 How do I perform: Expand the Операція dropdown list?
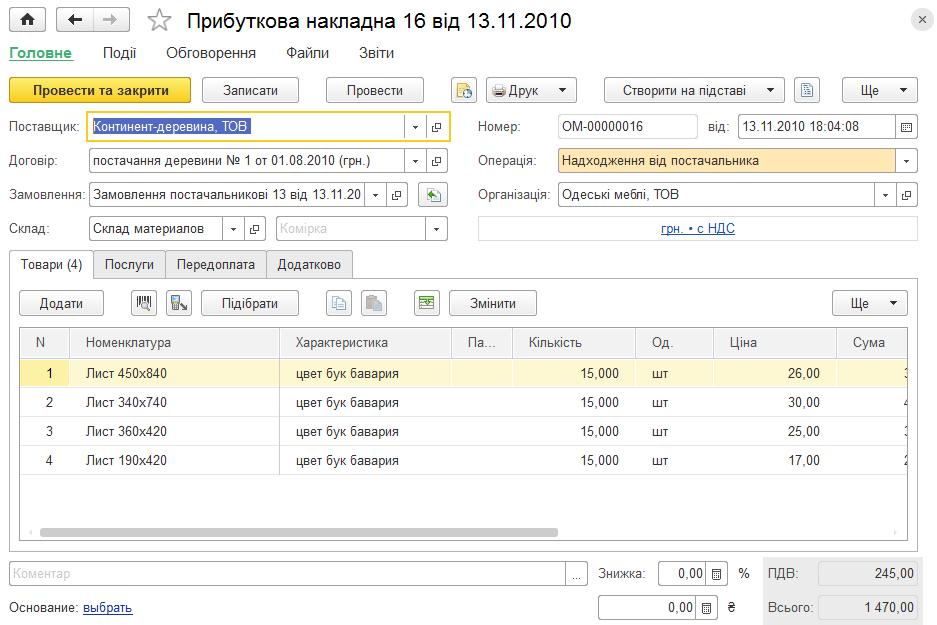coord(907,161)
